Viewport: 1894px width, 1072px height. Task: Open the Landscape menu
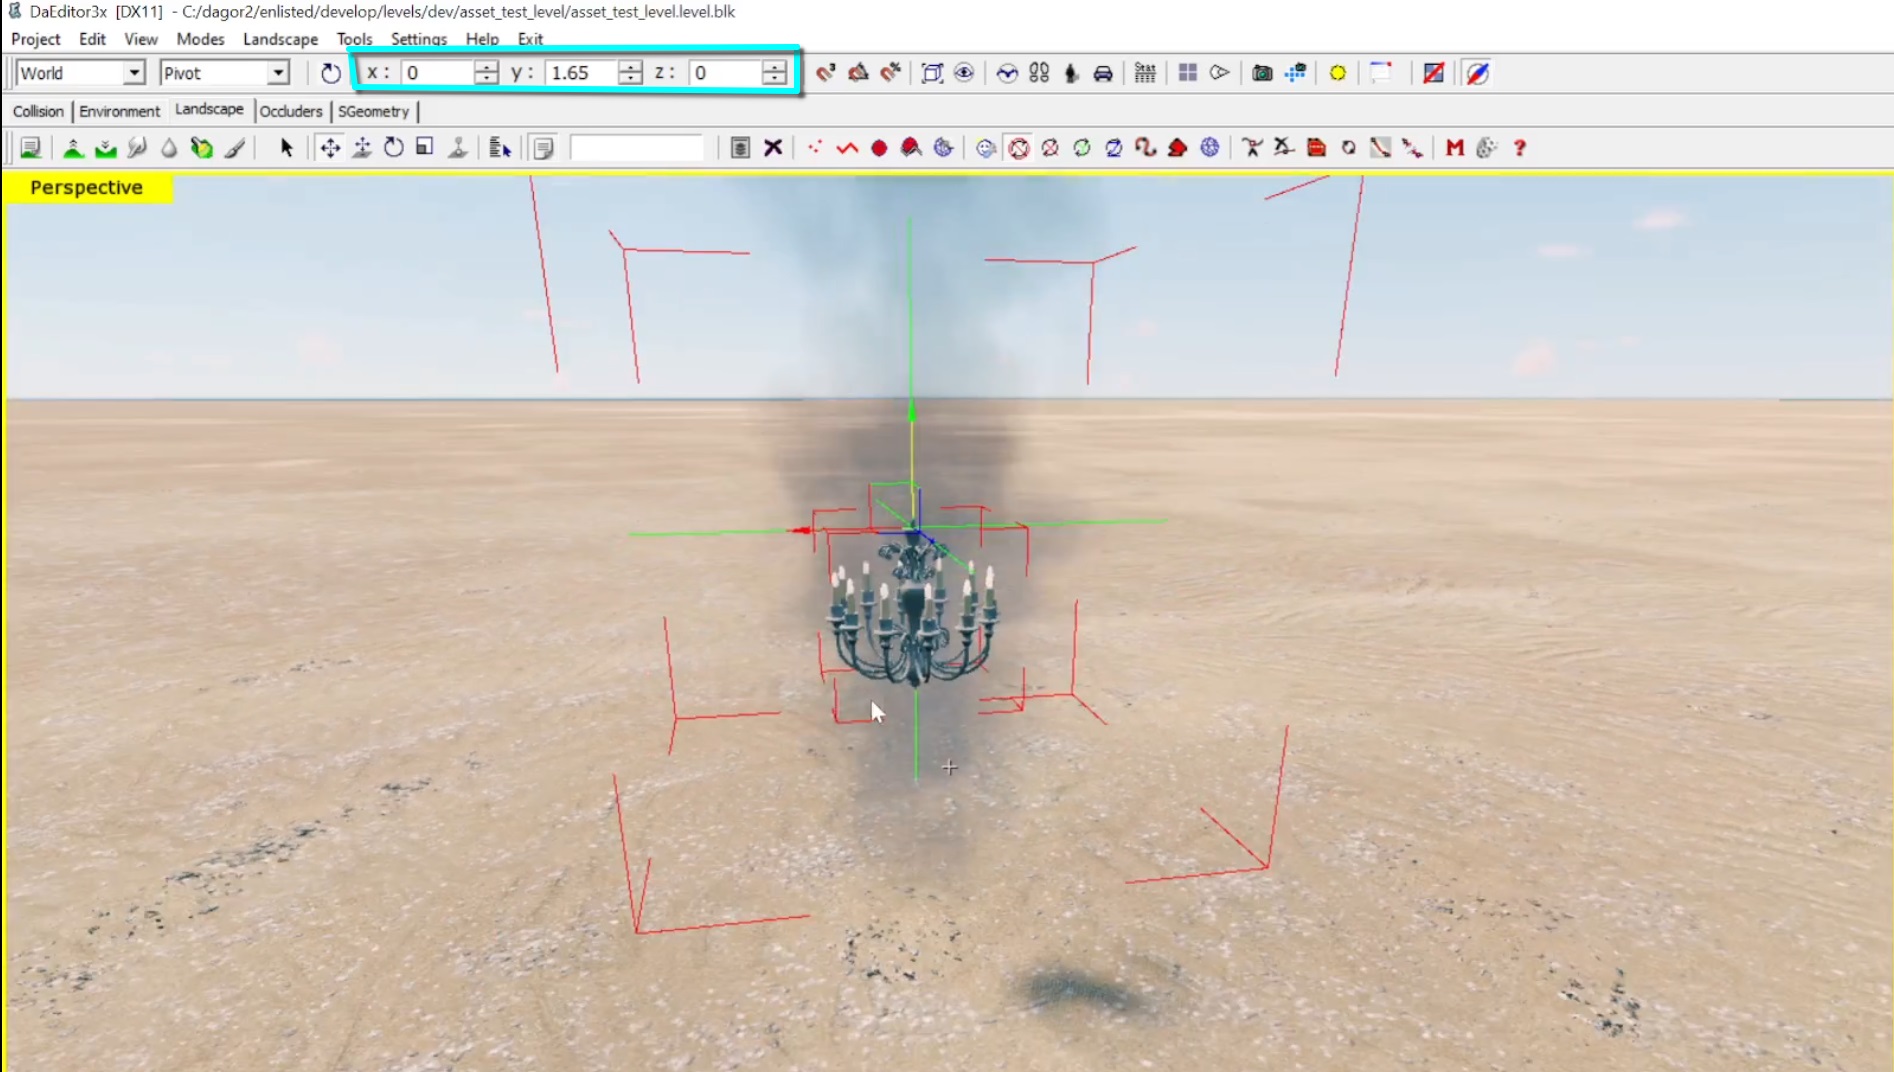[x=280, y=39]
